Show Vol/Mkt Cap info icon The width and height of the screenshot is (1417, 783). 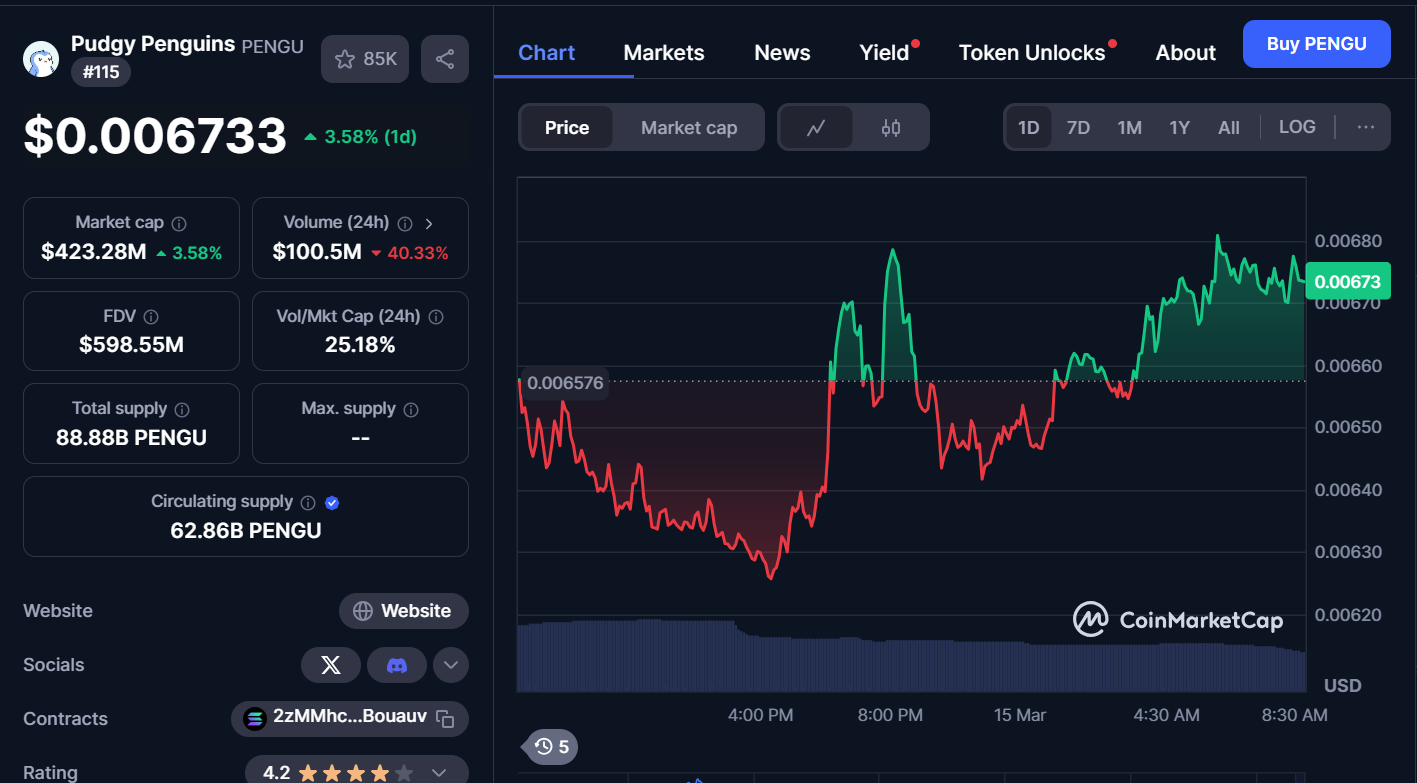(x=437, y=317)
